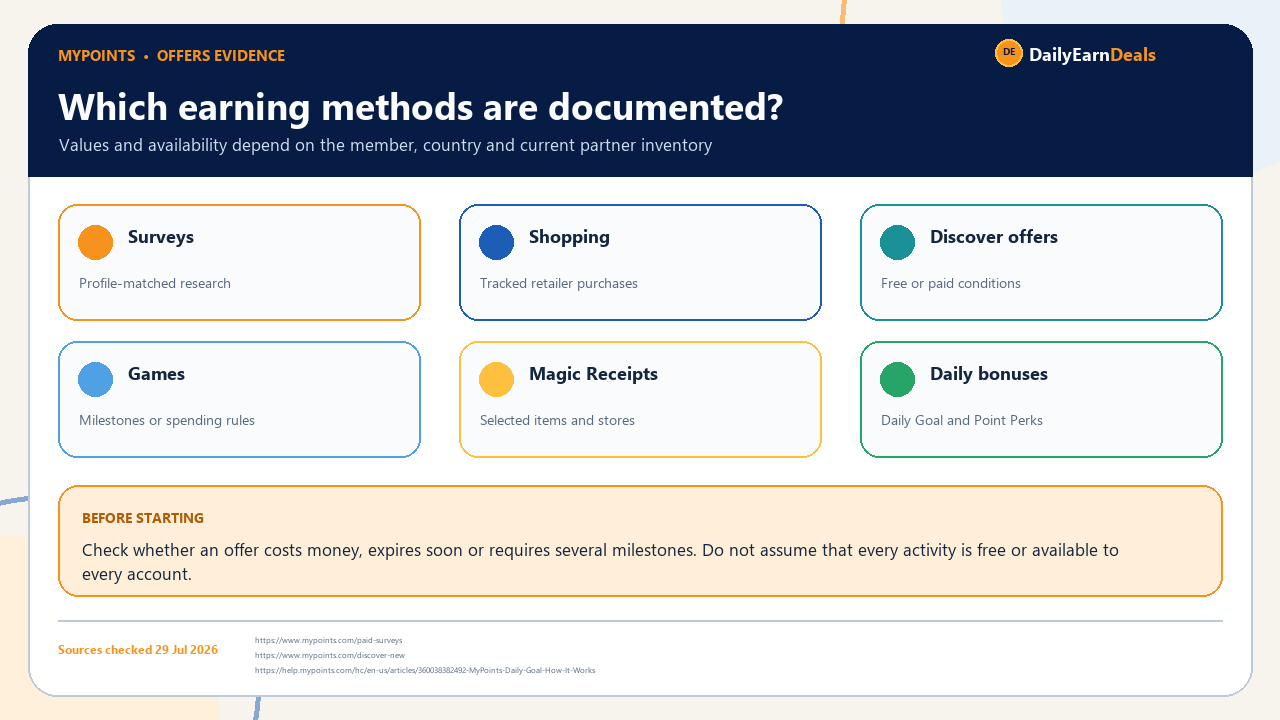Select the Daily bonuses card title
Viewport: 1280px width, 720px height.
[989, 374]
